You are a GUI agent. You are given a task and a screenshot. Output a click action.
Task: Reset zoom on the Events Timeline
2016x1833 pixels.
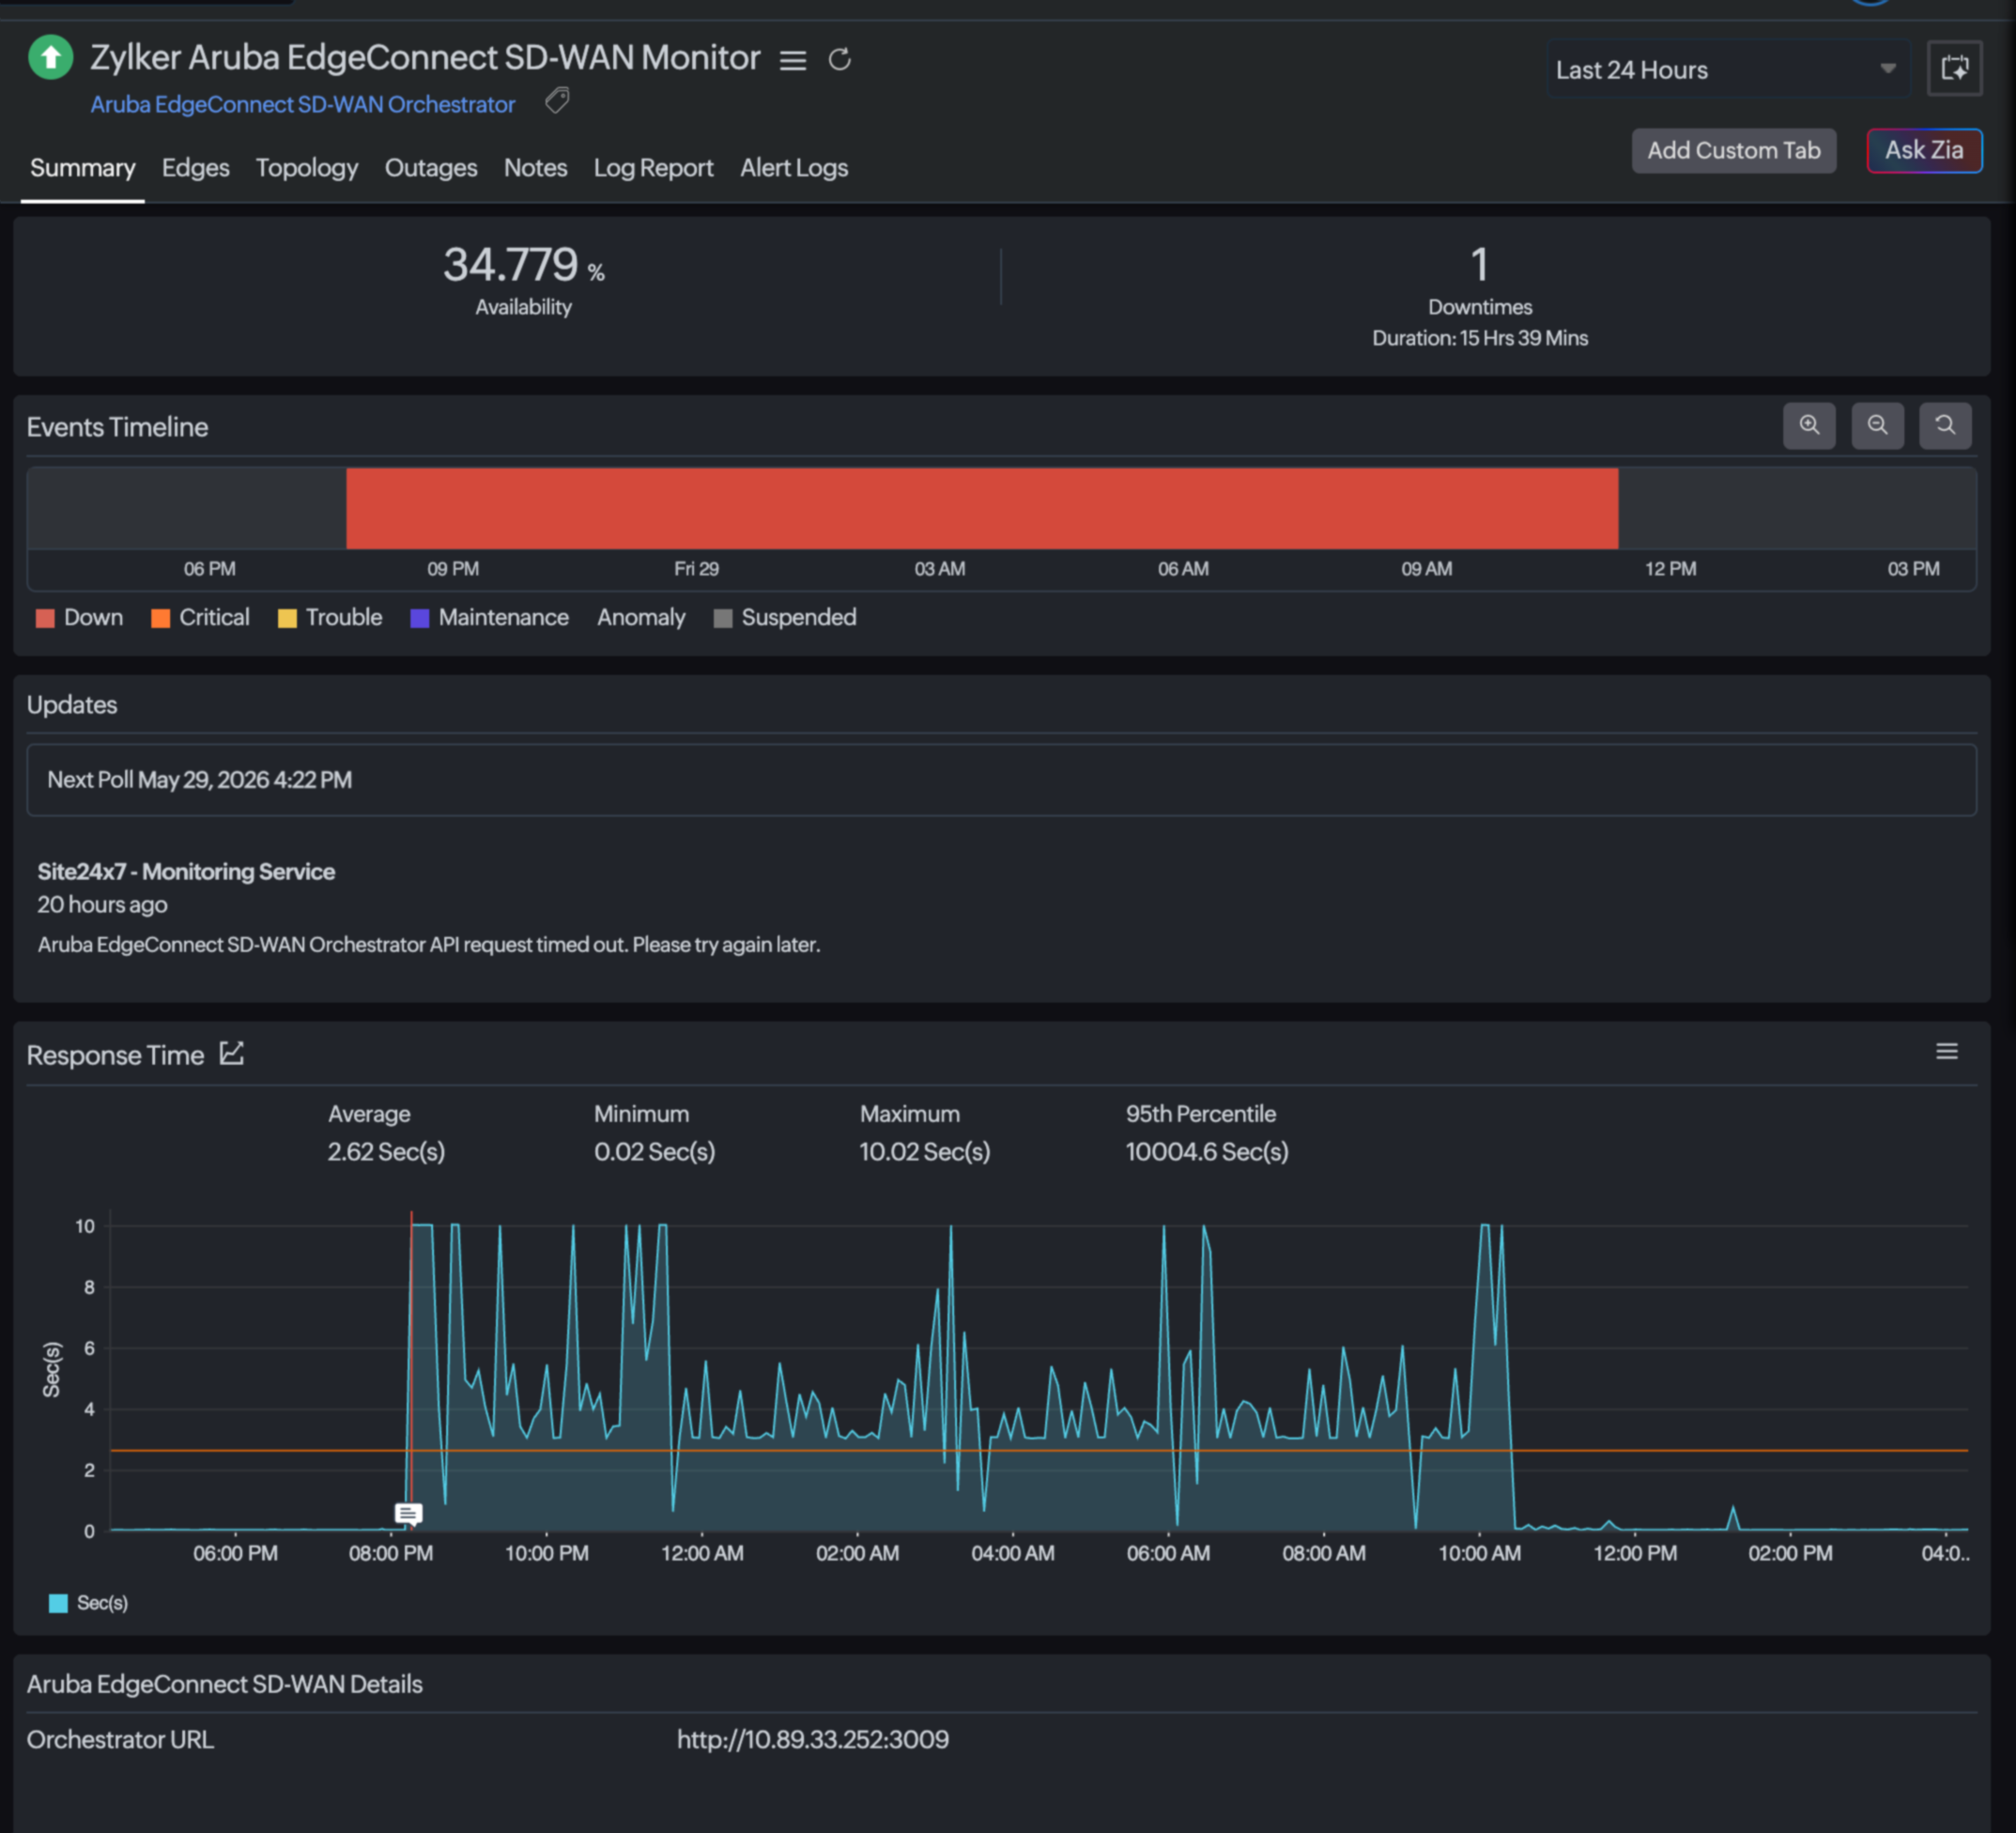tap(1945, 426)
